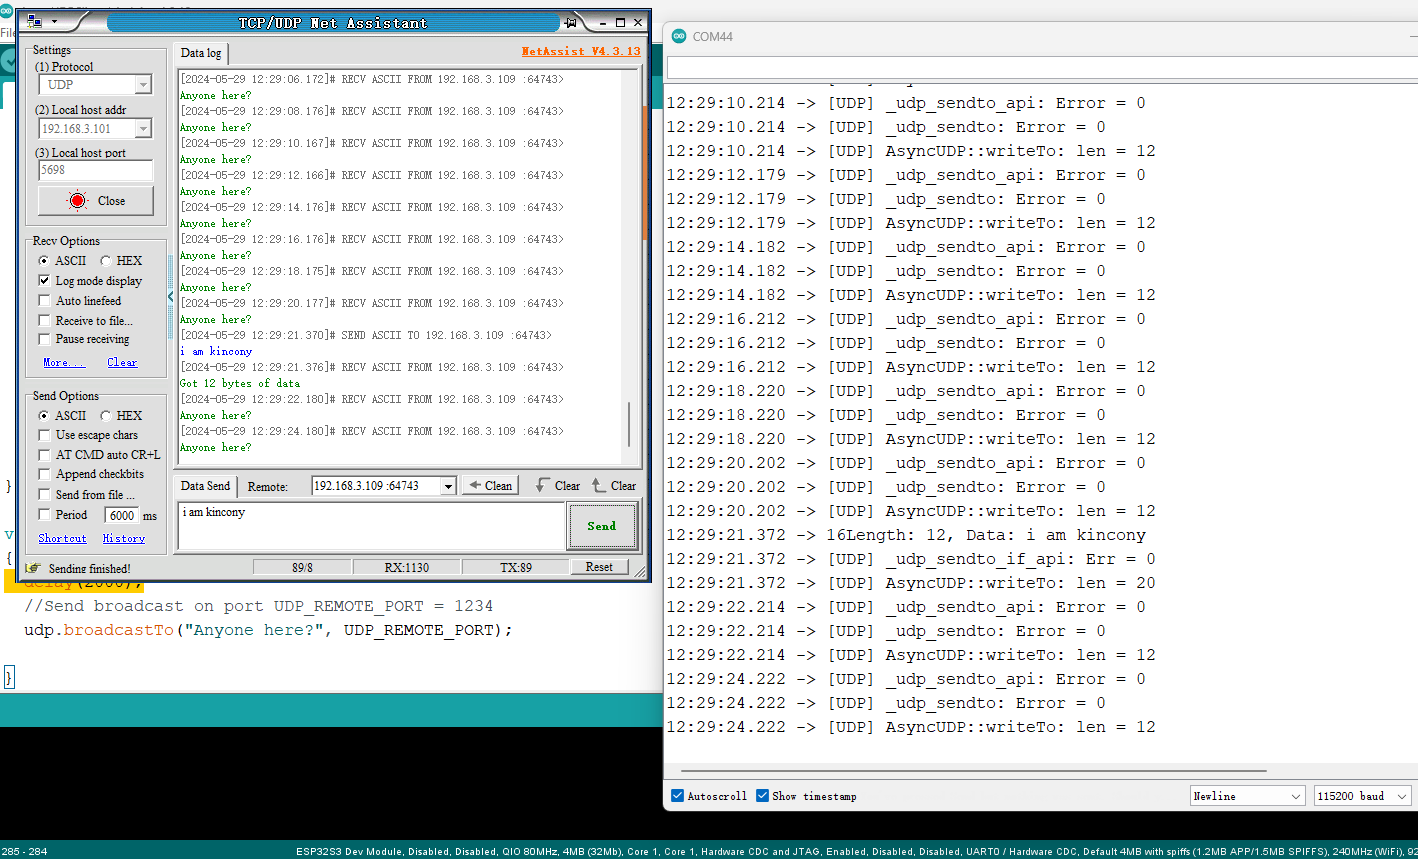Select HEX in Recv Options
The image size is (1418, 859).
(x=105, y=261)
